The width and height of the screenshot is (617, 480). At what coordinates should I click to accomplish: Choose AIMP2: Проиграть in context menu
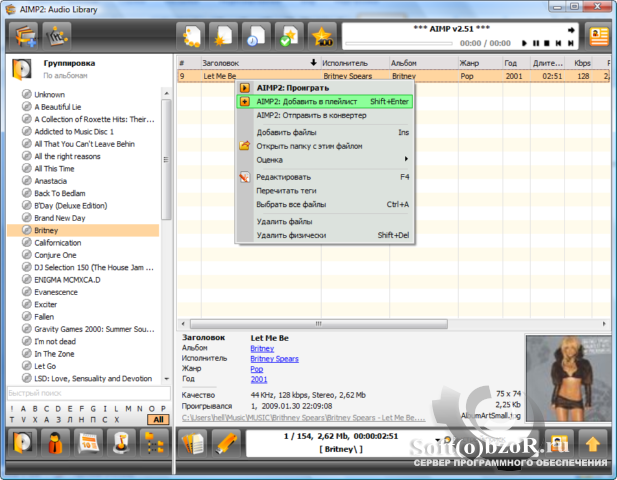click(x=325, y=88)
